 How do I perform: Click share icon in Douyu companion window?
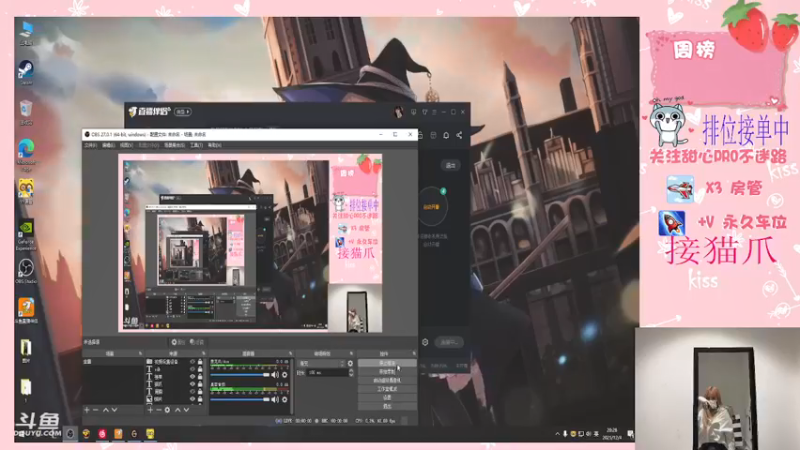[459, 135]
